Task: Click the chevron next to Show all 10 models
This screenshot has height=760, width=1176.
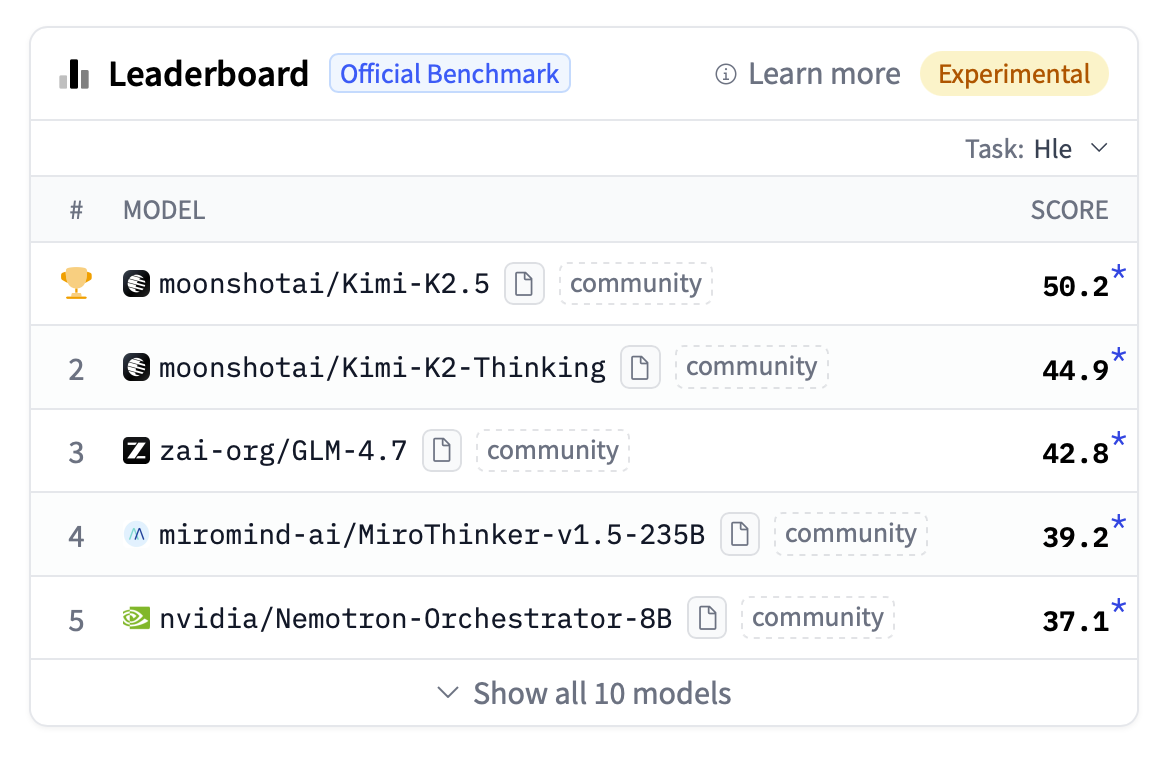Action: click(x=449, y=693)
